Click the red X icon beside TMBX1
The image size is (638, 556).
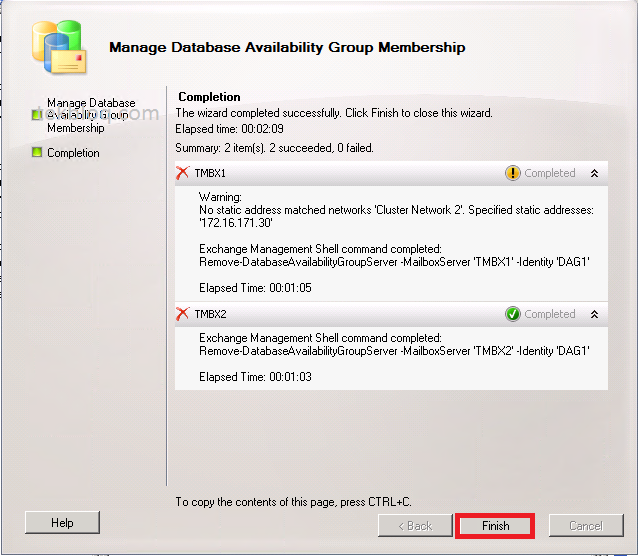point(183,173)
